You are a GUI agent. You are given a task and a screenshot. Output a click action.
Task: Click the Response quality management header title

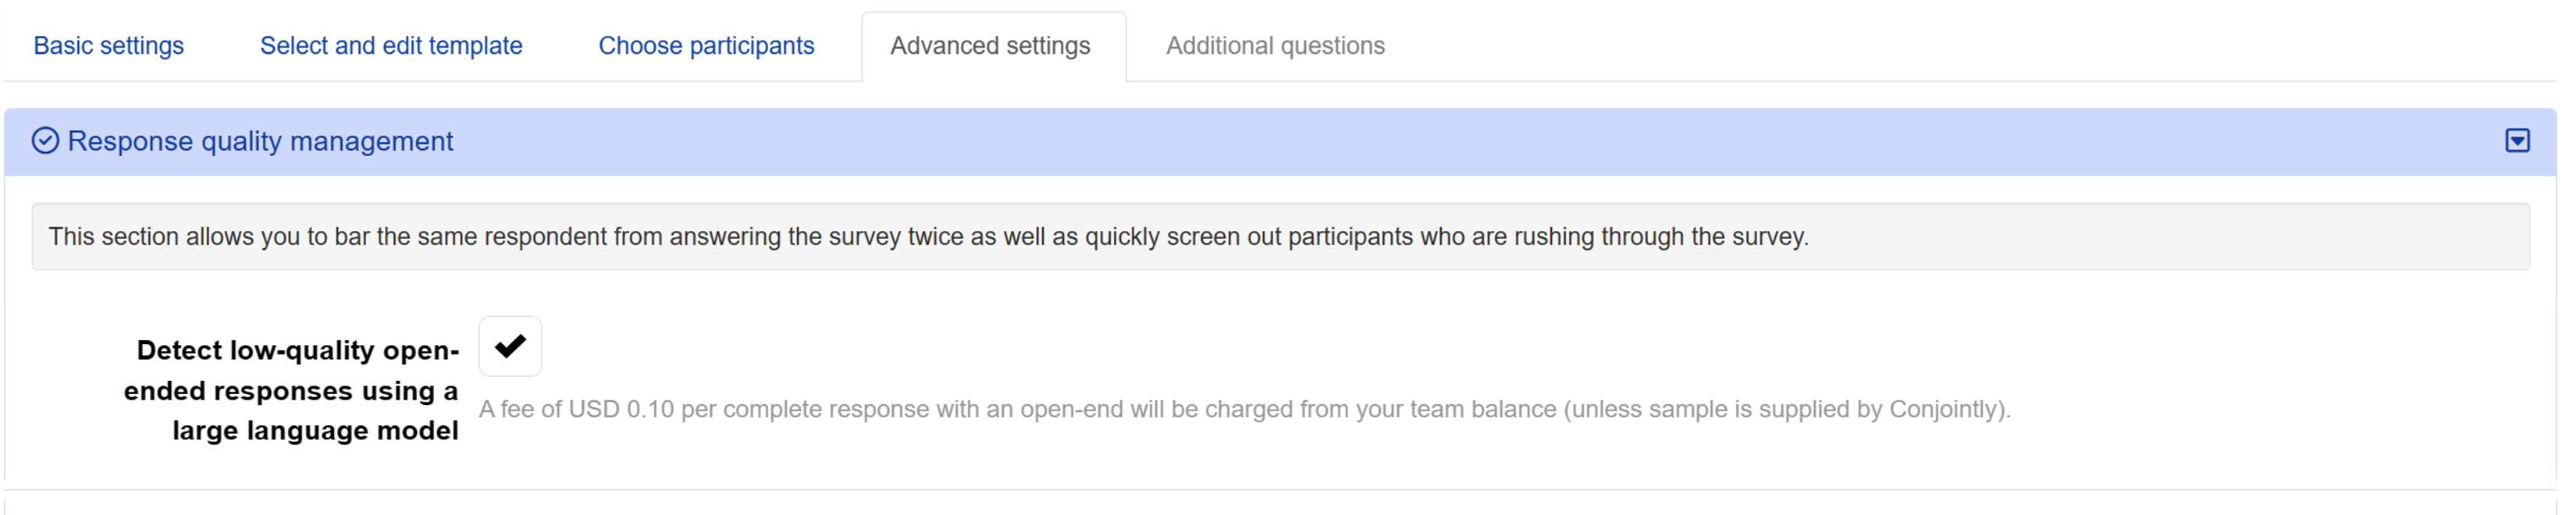260,141
